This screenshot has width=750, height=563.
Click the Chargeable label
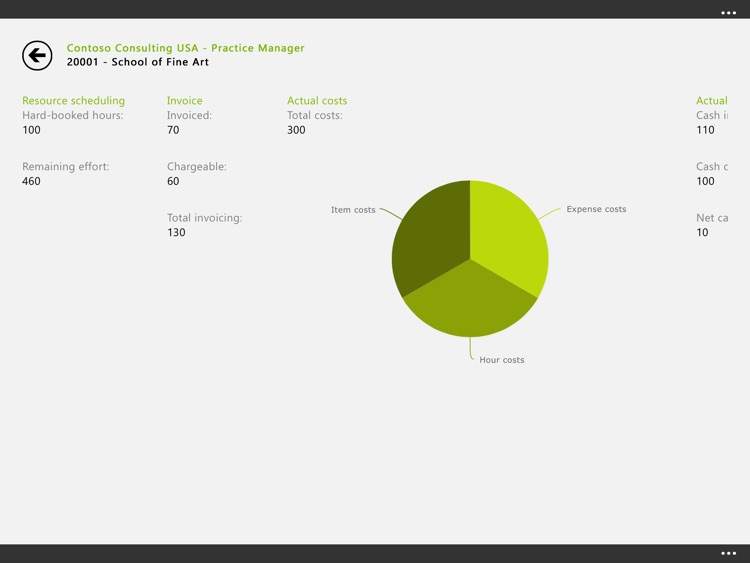point(197,166)
